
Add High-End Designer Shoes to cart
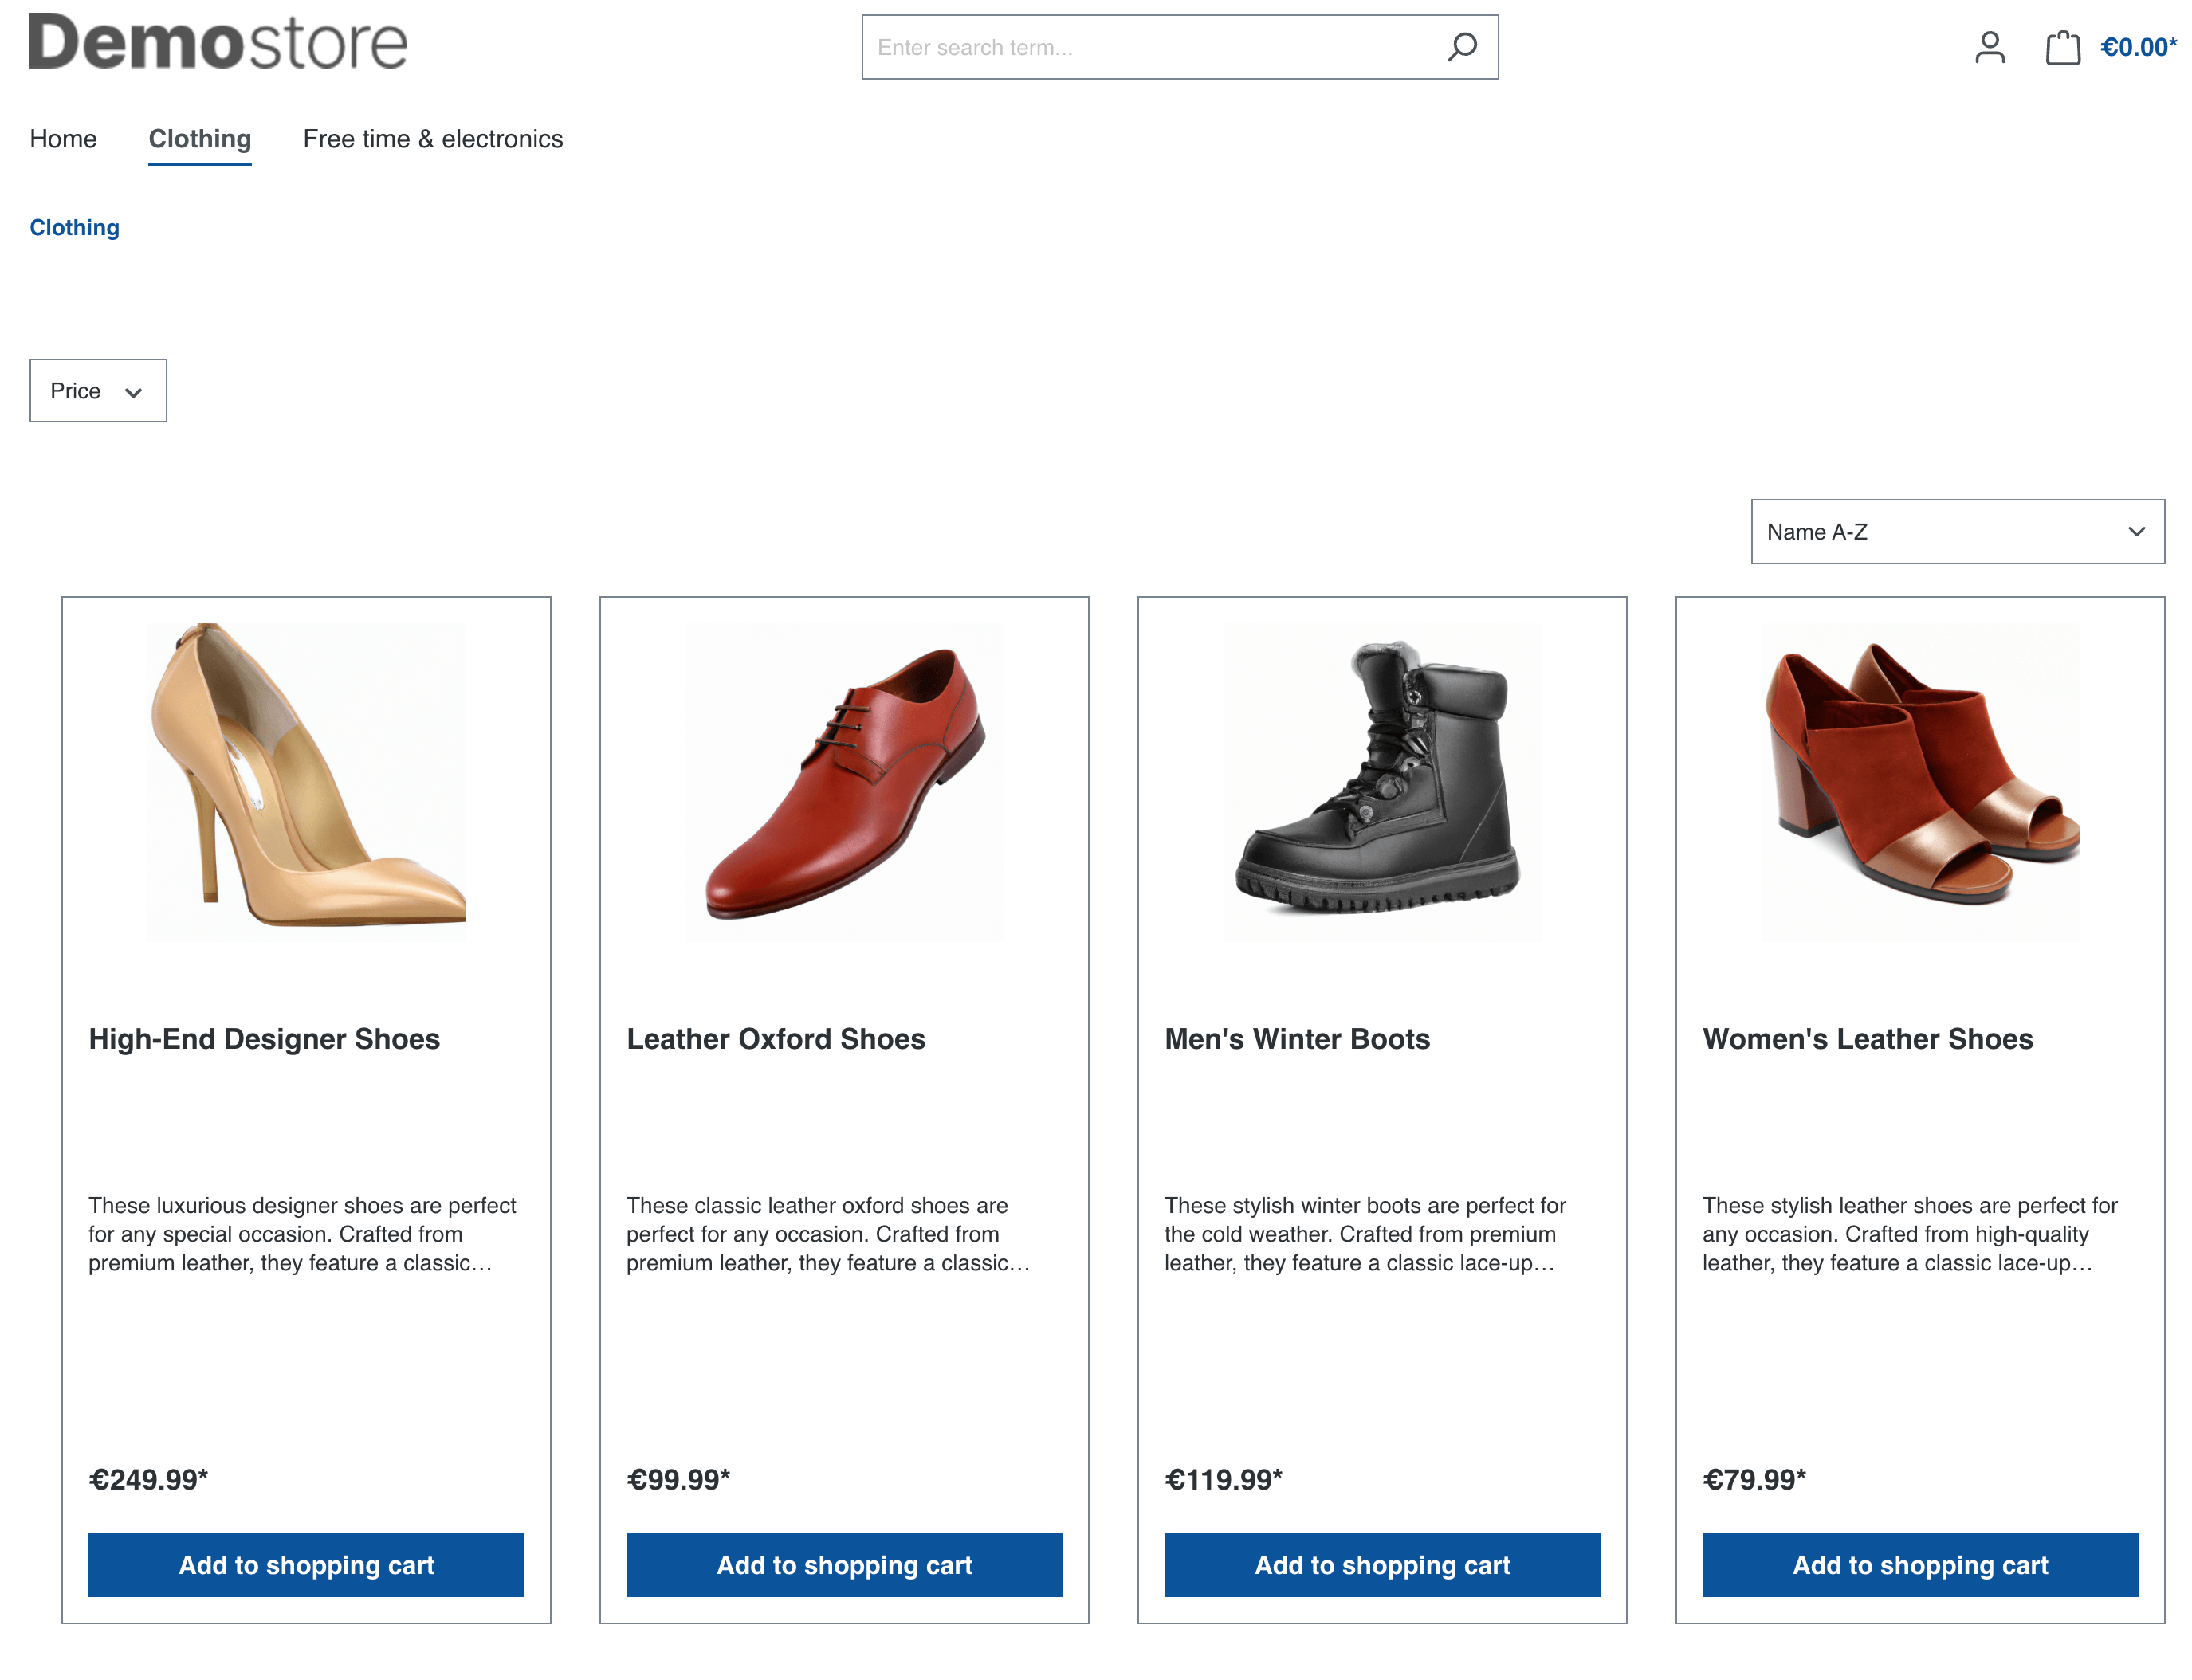[x=306, y=1565]
